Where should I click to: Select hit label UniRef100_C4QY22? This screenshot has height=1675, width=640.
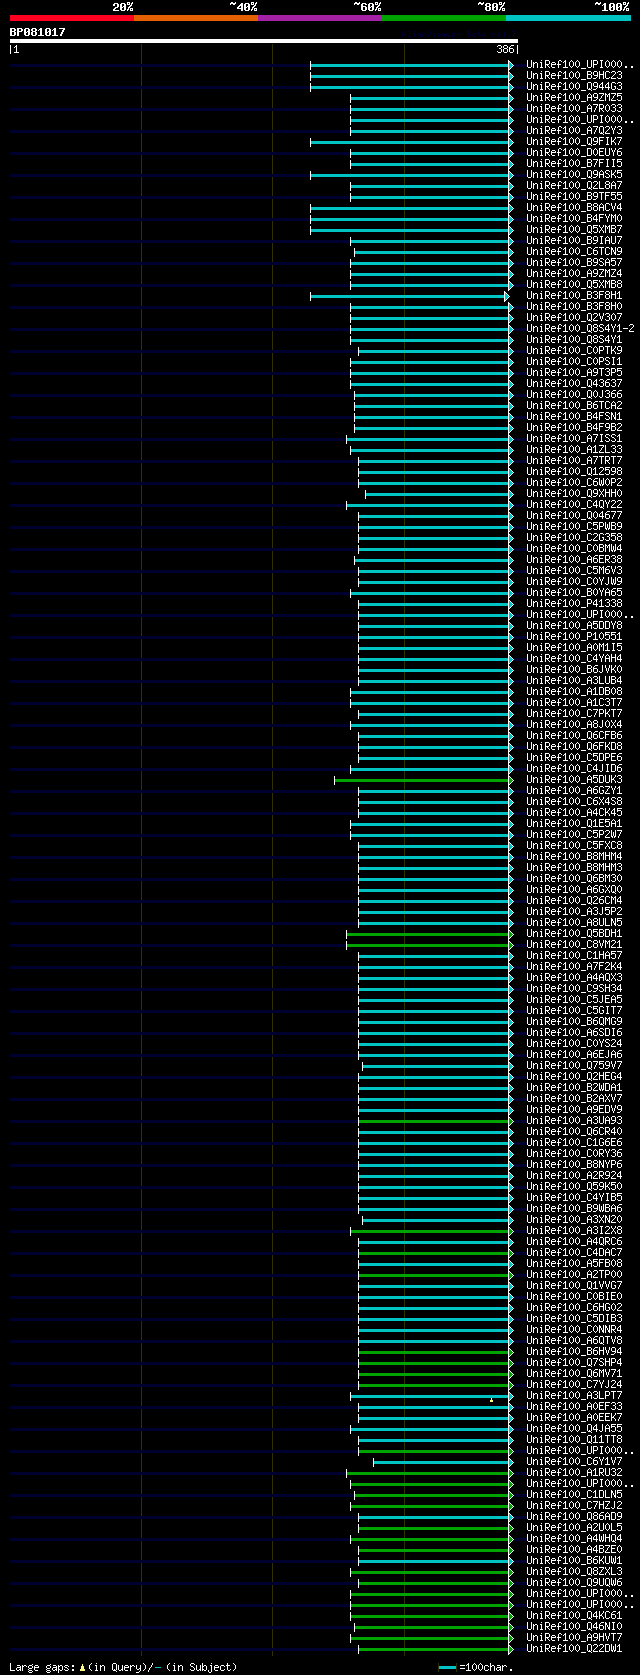[574, 504]
